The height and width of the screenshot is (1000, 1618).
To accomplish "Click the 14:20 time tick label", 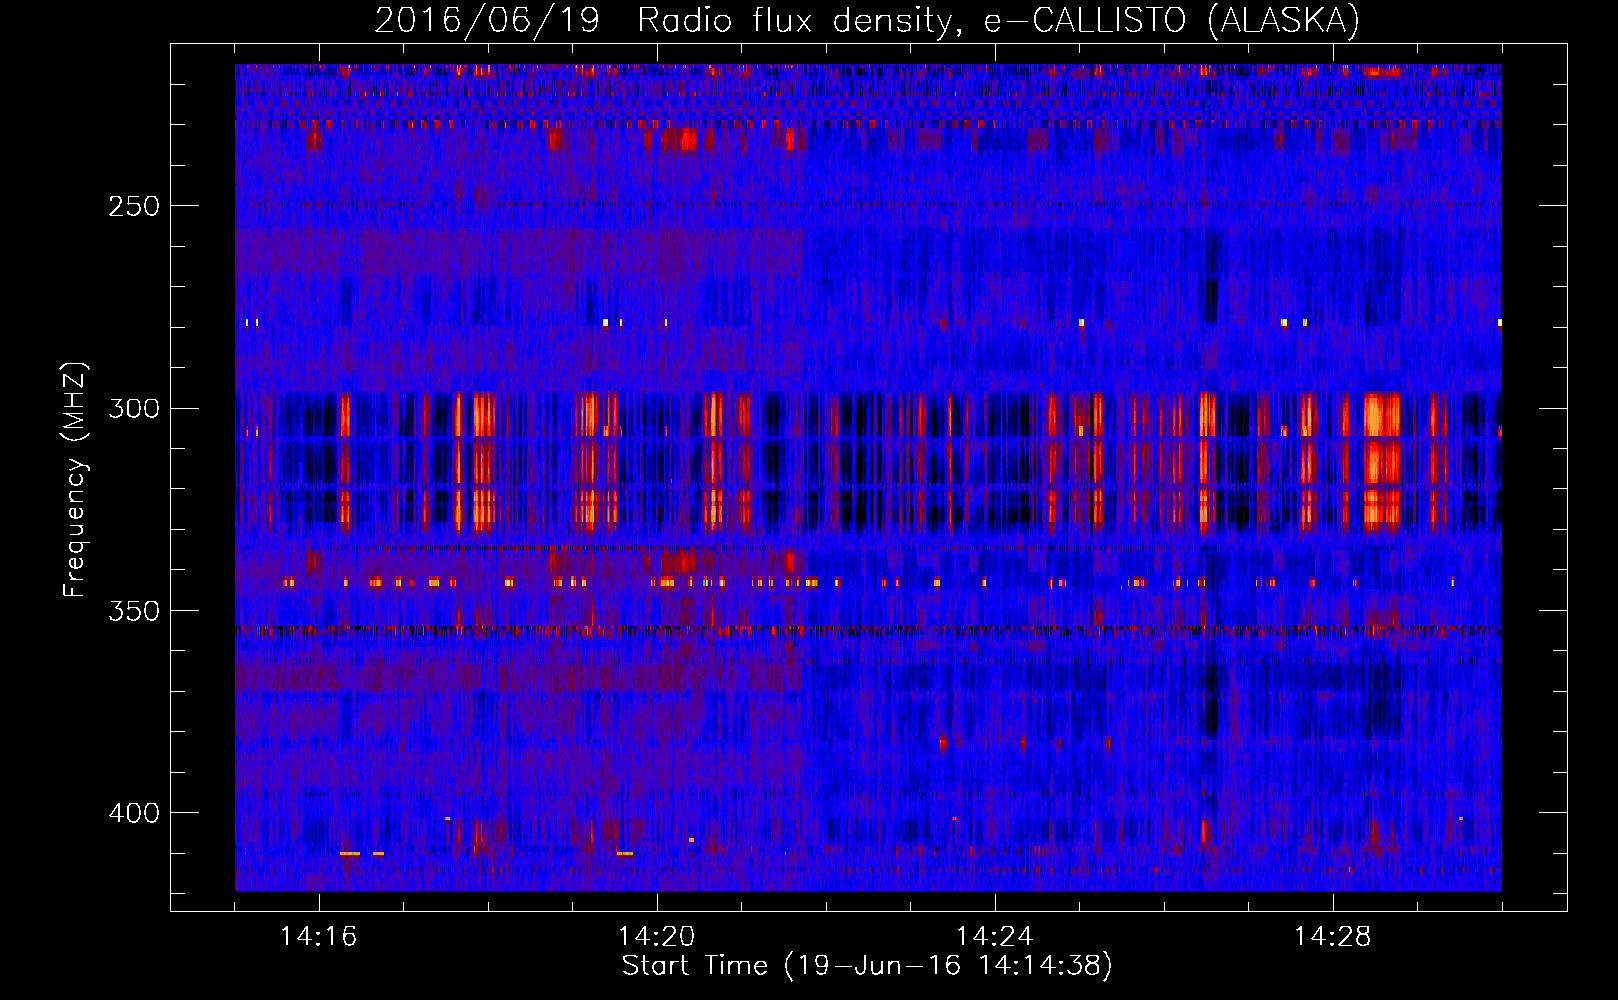I will tap(656, 936).
